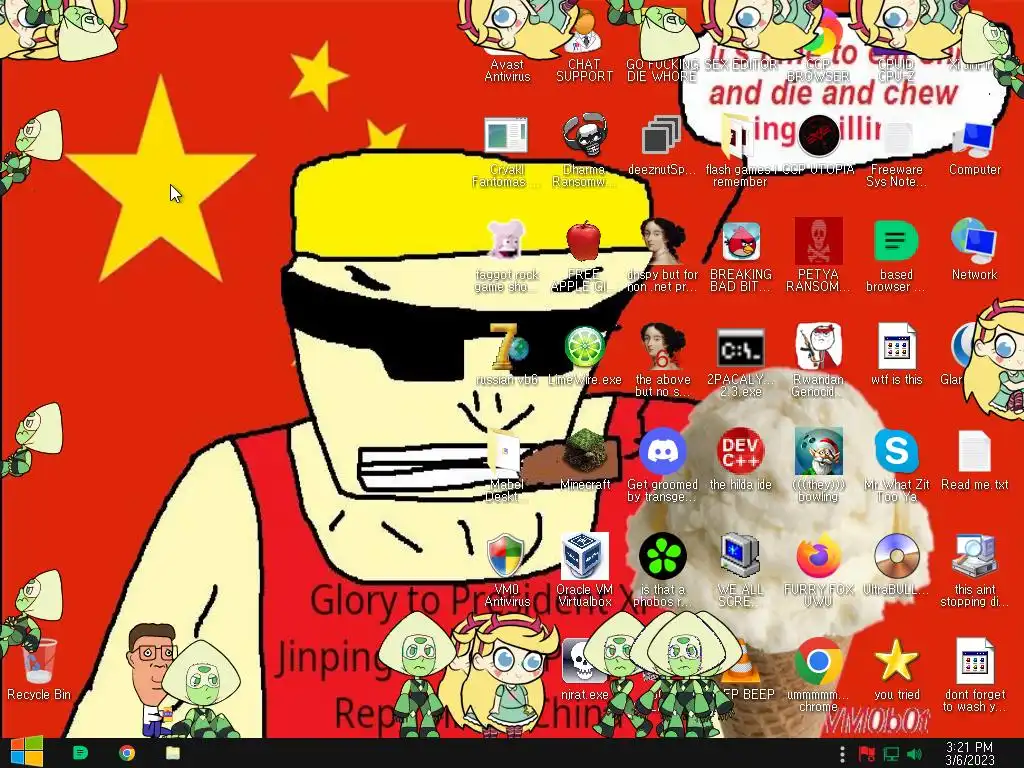Click the green browser icon in taskbar
Image resolution: width=1024 pixels, height=768 pixels.
[80, 753]
